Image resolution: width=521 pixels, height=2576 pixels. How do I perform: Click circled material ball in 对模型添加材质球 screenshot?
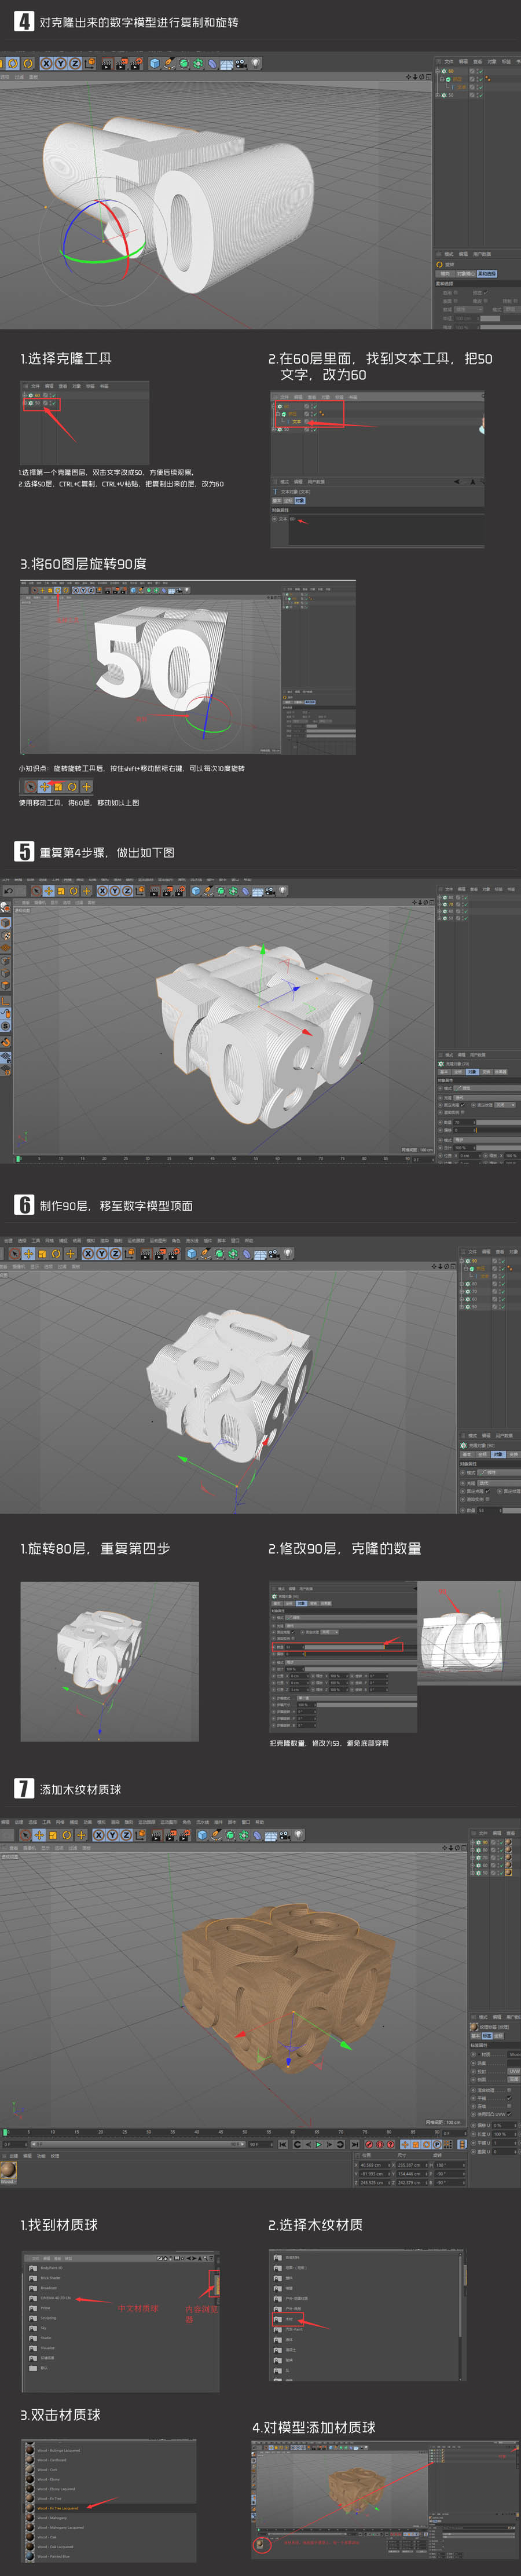262,2544
